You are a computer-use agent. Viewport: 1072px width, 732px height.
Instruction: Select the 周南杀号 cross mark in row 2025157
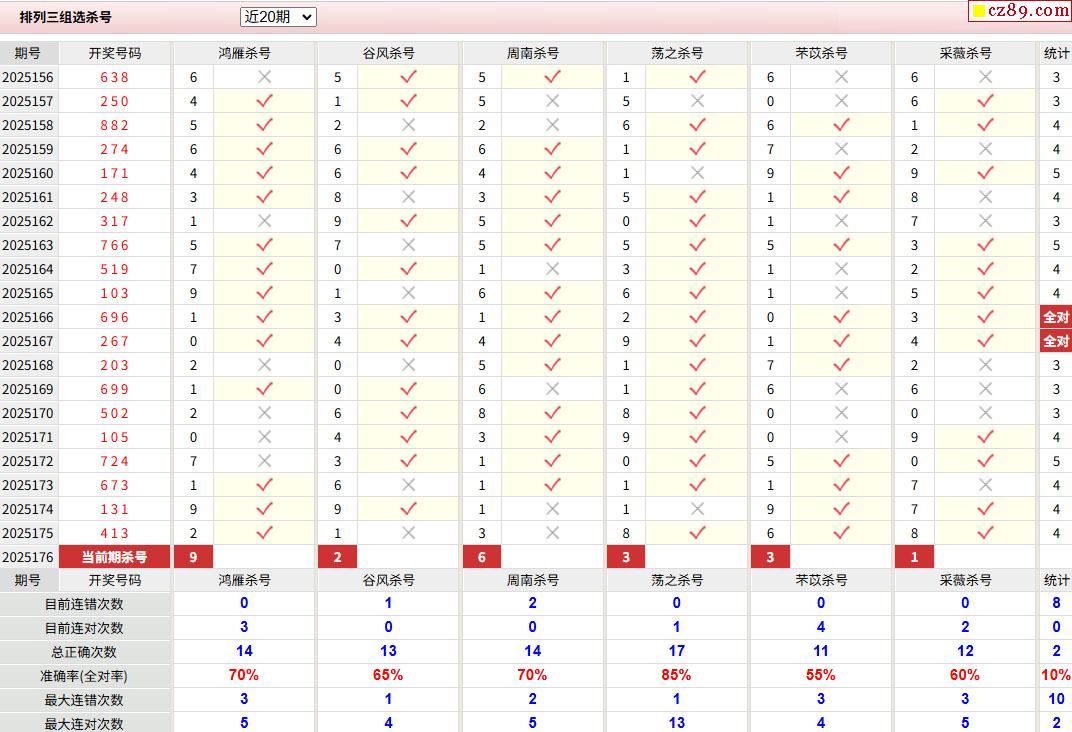pos(553,101)
